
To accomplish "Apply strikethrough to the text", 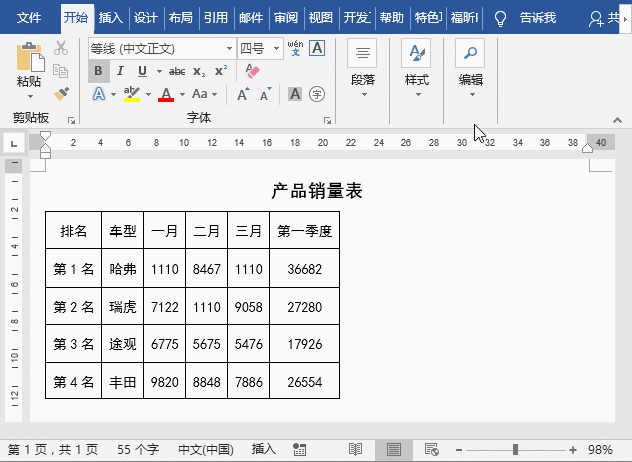I will (x=177, y=71).
